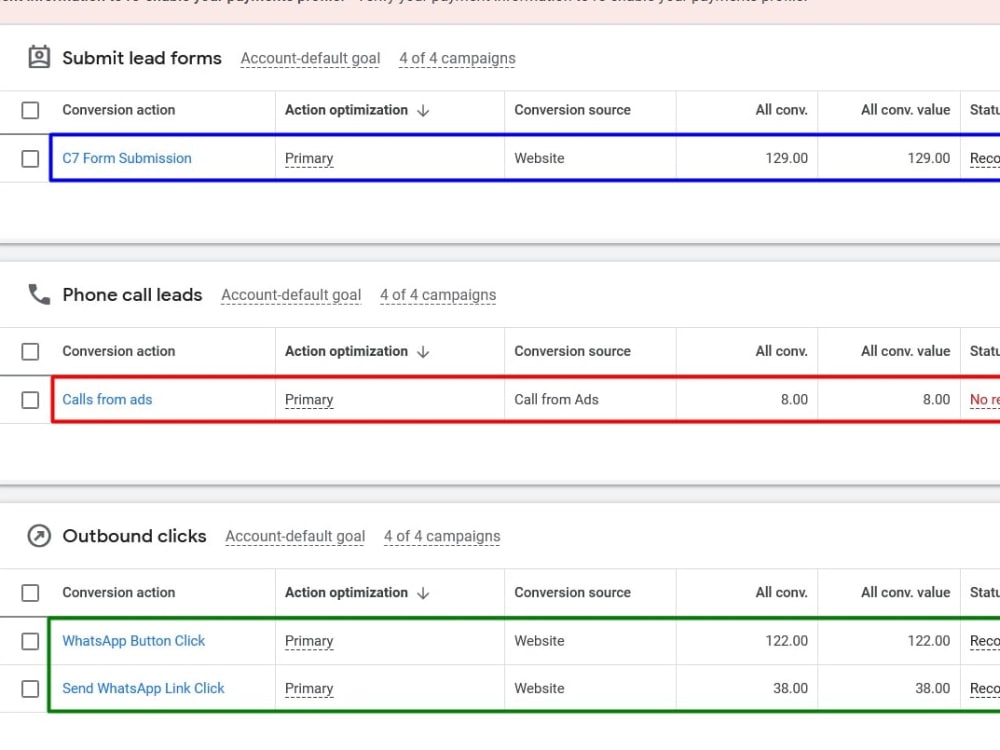
Task: Sort by Action optimization arrow in Submit lead forms
Action: click(423, 110)
